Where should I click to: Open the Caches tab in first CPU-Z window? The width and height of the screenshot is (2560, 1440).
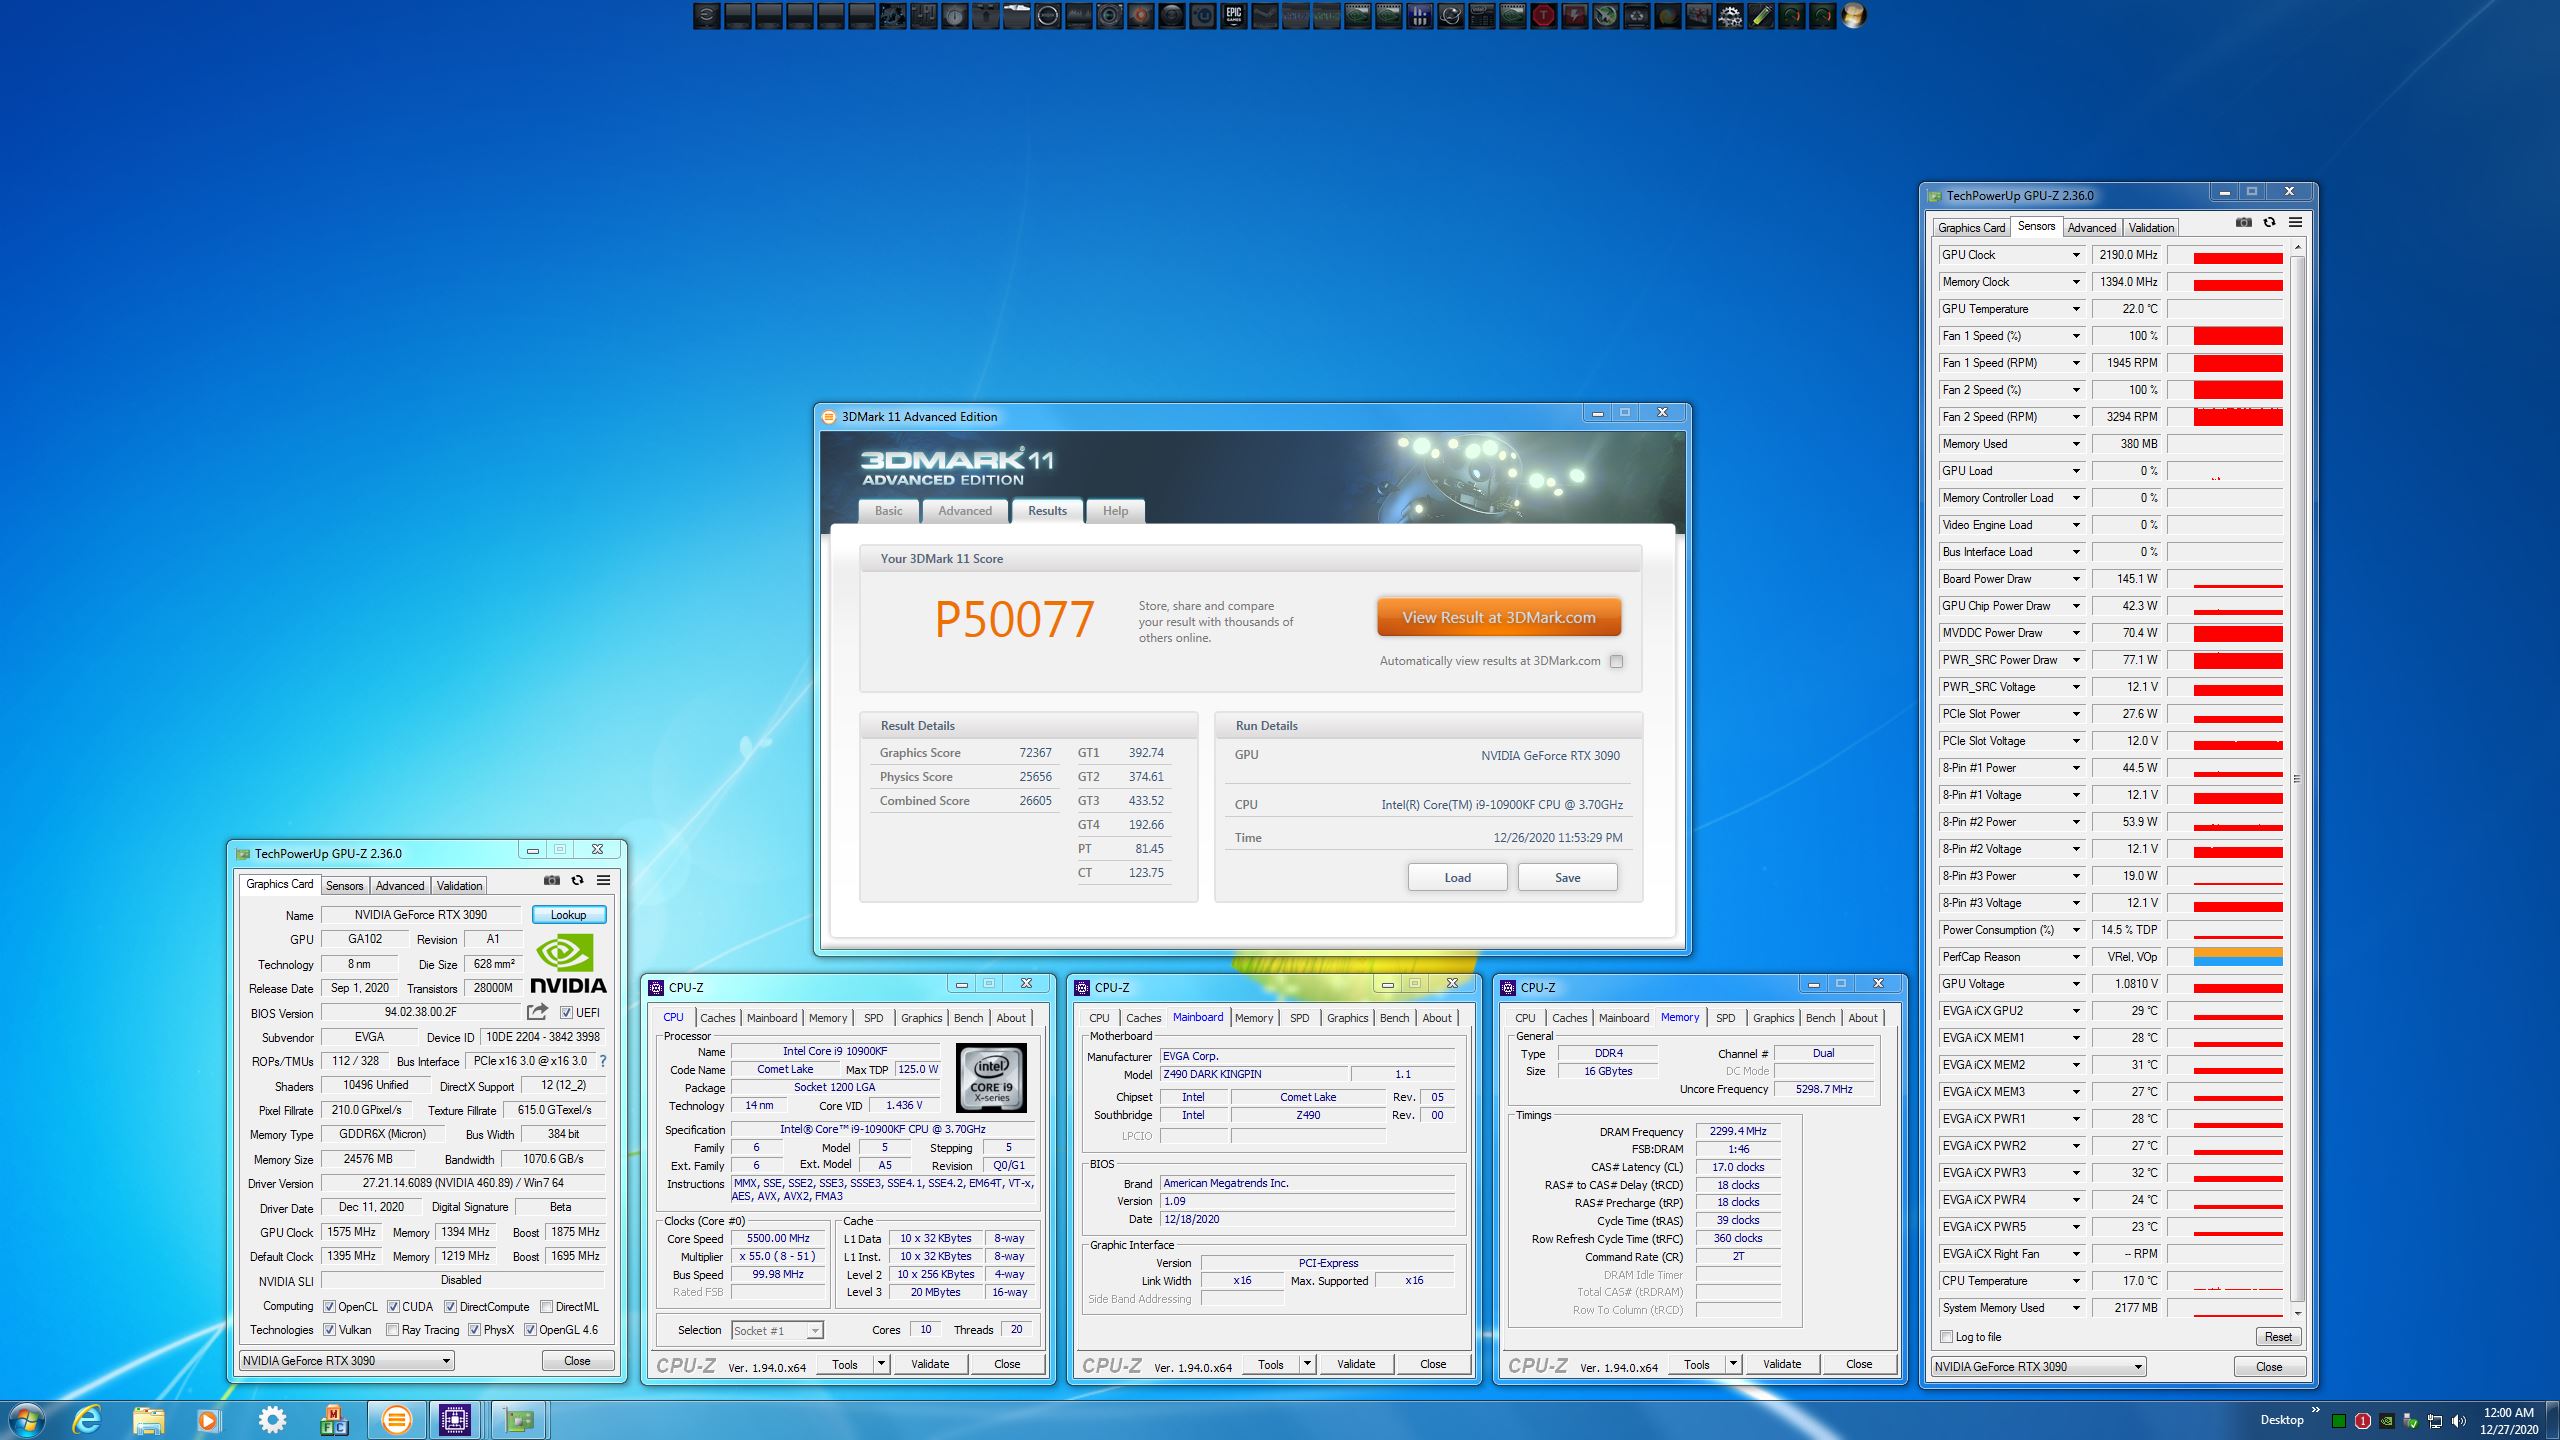(x=717, y=1018)
